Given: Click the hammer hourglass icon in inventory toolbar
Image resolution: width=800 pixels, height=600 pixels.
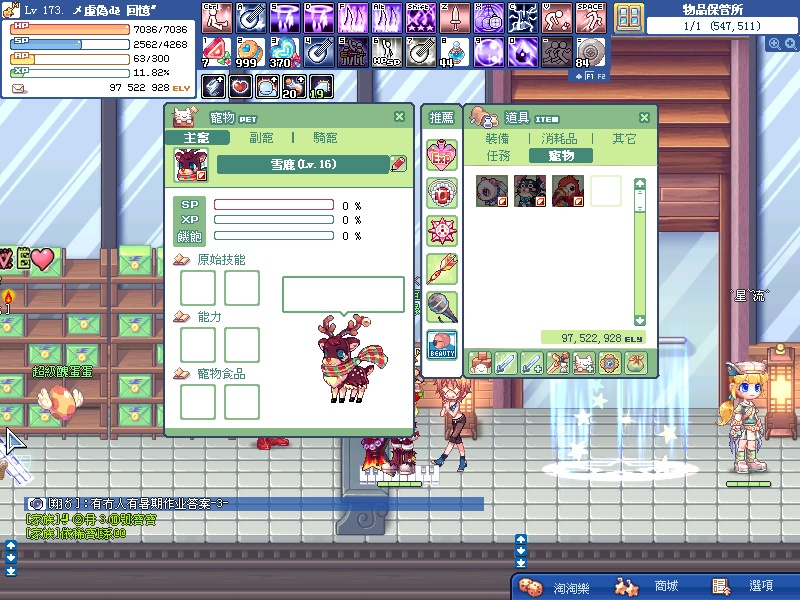Looking at the screenshot, I should tap(558, 363).
